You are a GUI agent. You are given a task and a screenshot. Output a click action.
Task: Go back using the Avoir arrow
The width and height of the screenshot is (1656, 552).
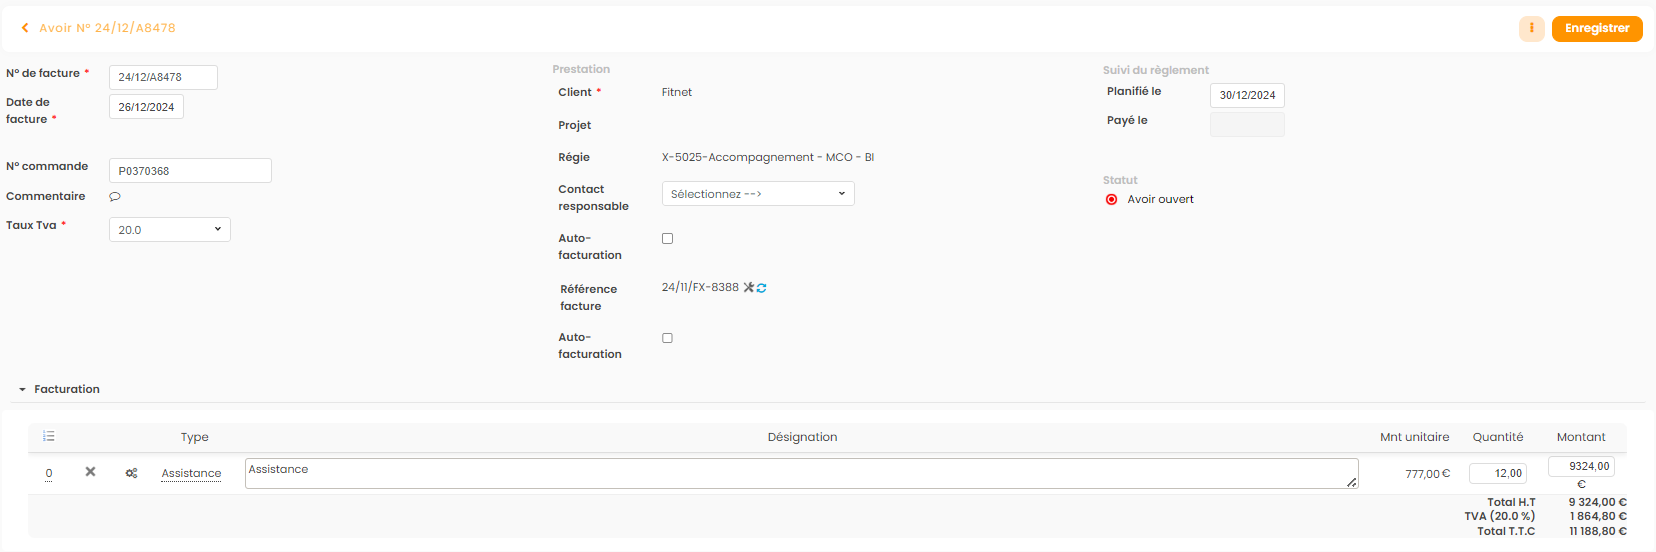click(x=25, y=28)
